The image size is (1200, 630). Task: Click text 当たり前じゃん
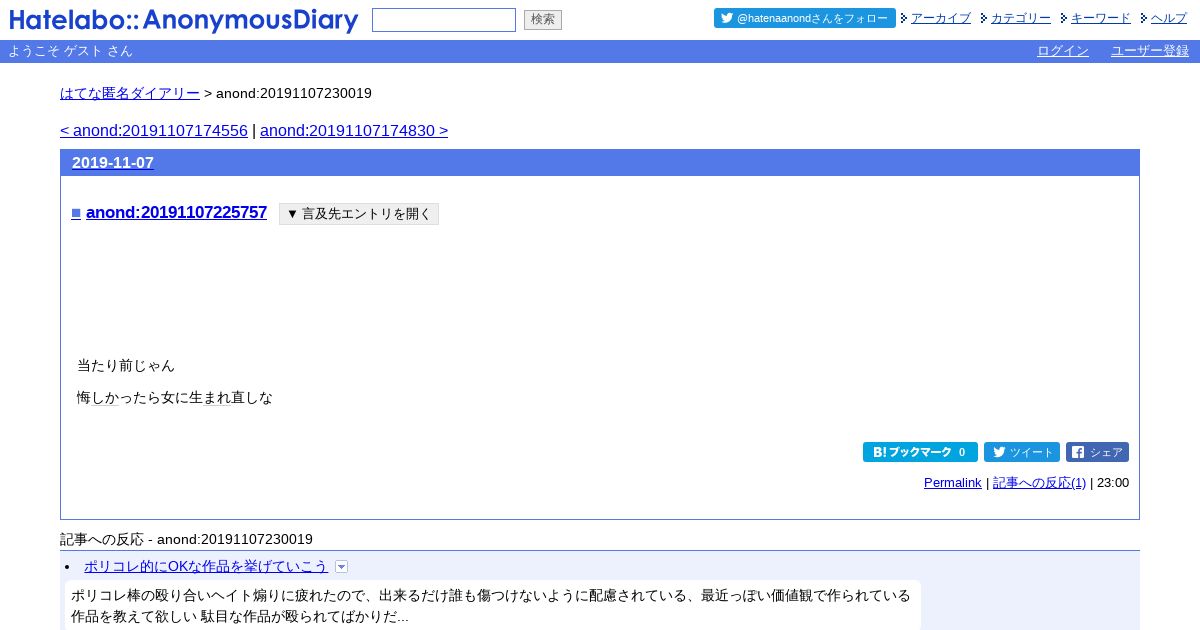126,366
